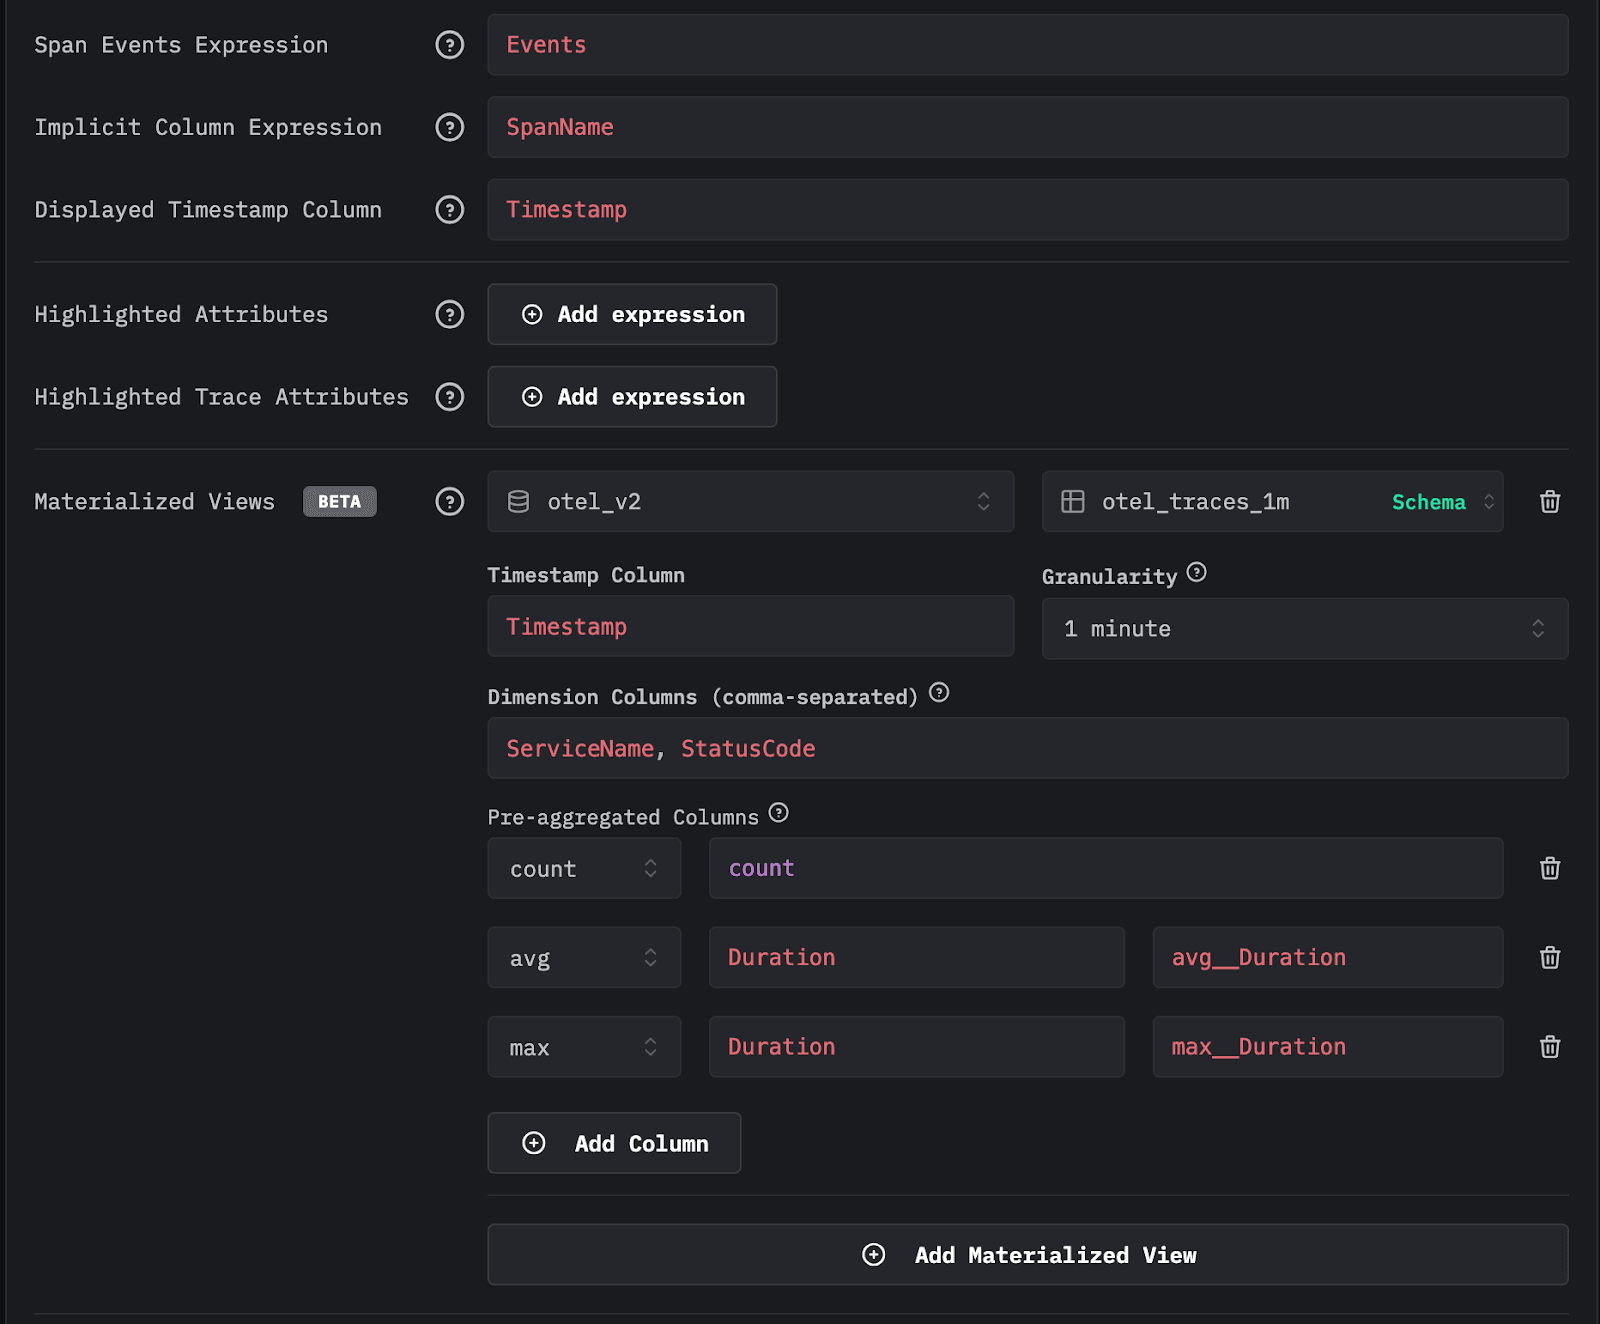Click the help icon beside Span Events Expression
Viewport: 1600px width, 1324px height.
pos(450,45)
